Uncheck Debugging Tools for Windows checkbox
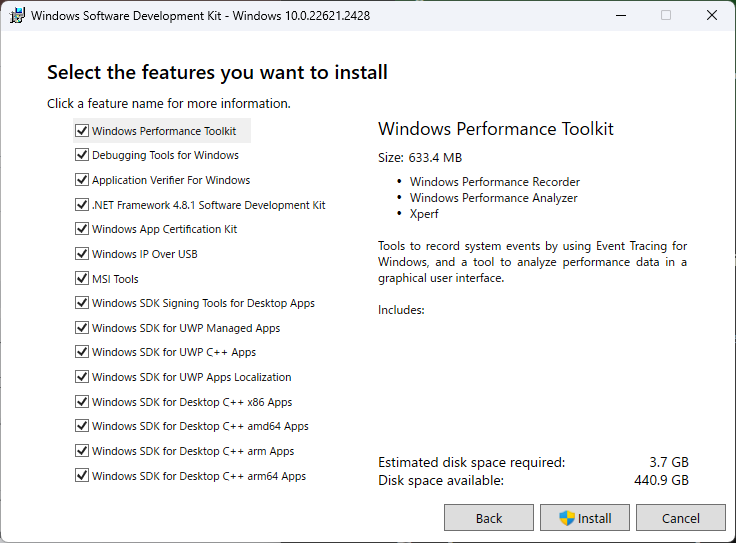Viewport: 736px width, 543px height. point(82,154)
